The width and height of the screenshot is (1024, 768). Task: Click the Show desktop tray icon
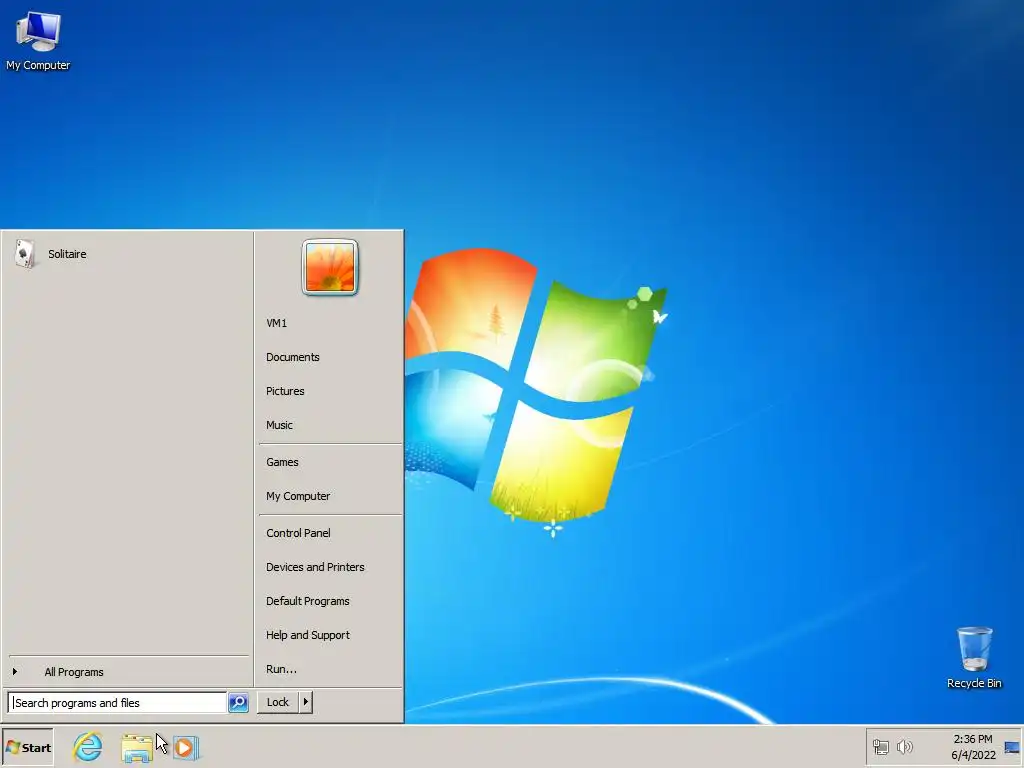coord(1012,748)
